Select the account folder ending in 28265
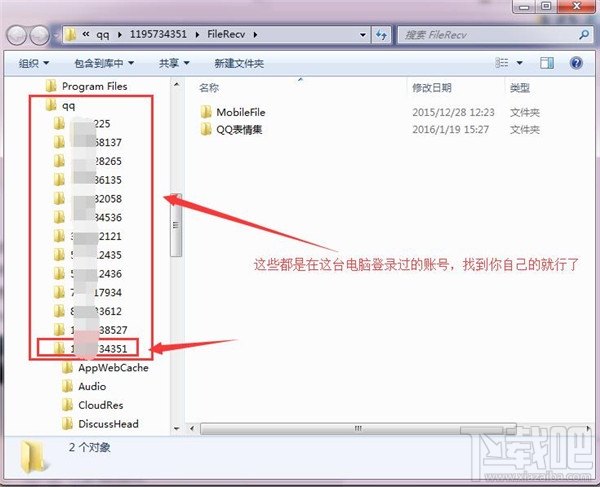The image size is (600, 487). pos(88,161)
